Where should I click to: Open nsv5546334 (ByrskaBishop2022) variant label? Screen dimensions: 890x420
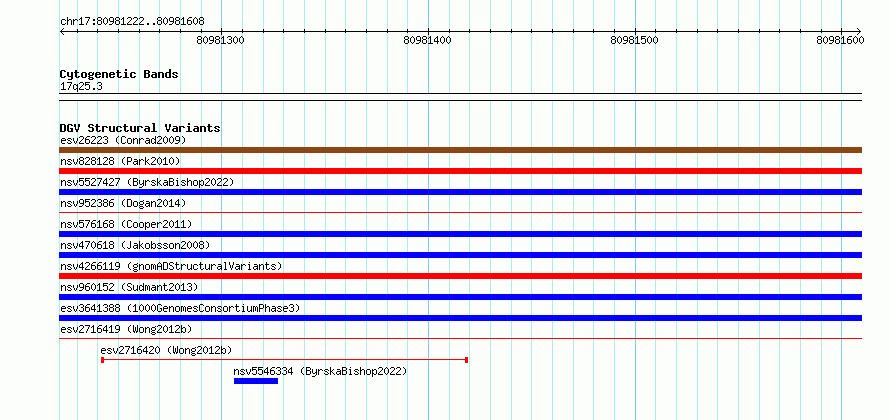pyautogui.click(x=320, y=371)
